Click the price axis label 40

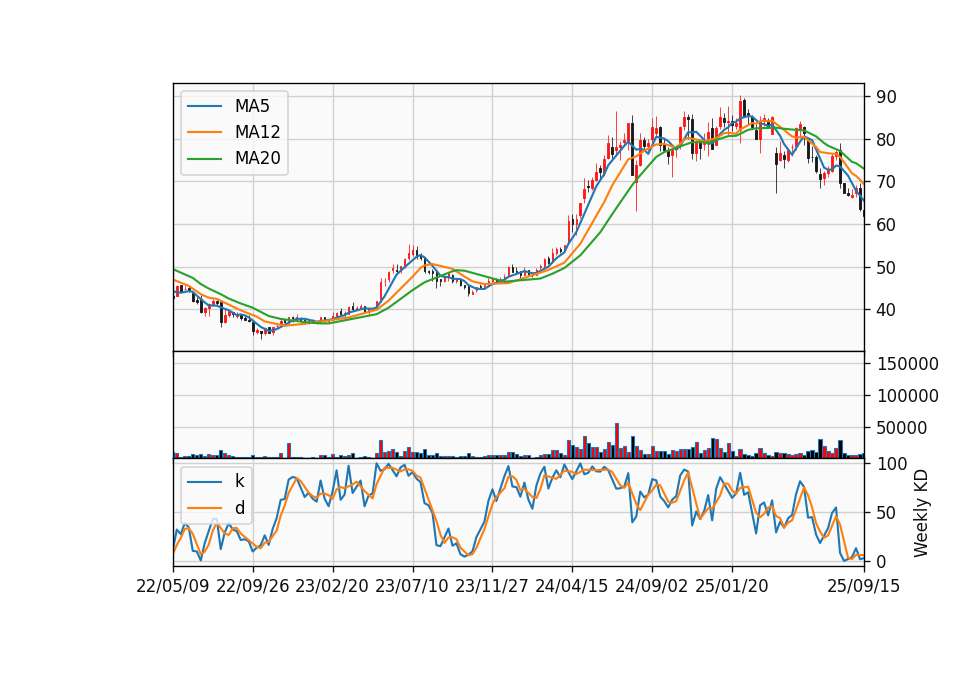click(886, 310)
